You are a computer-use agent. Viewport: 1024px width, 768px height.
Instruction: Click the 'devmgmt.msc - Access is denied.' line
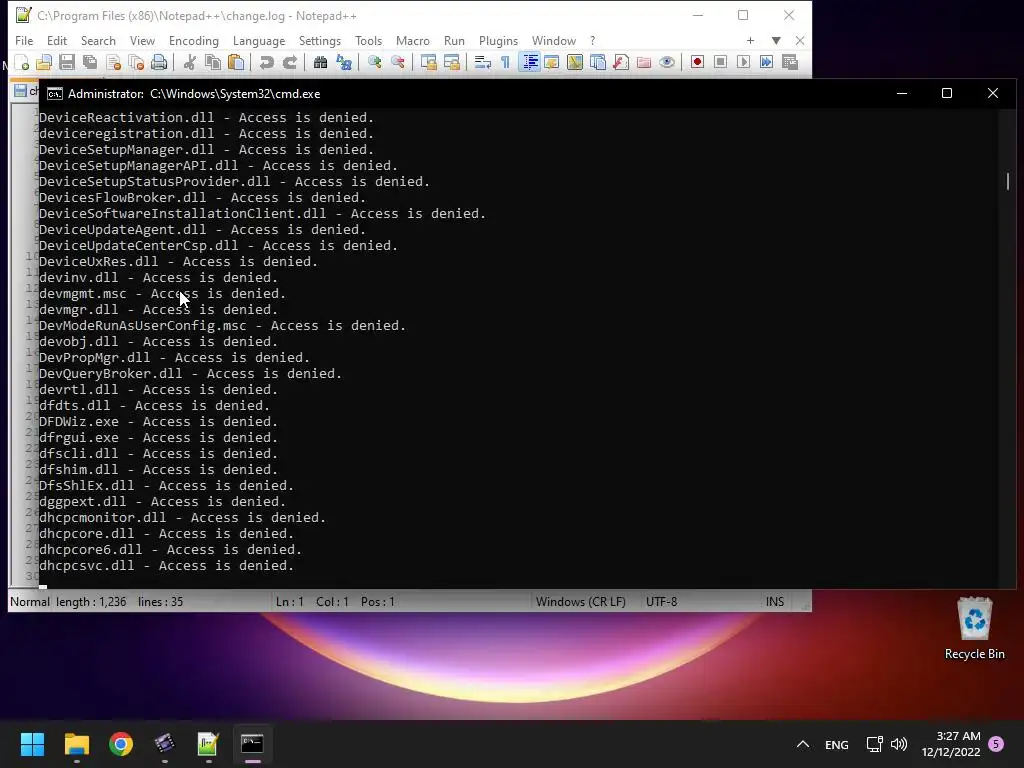coord(163,294)
